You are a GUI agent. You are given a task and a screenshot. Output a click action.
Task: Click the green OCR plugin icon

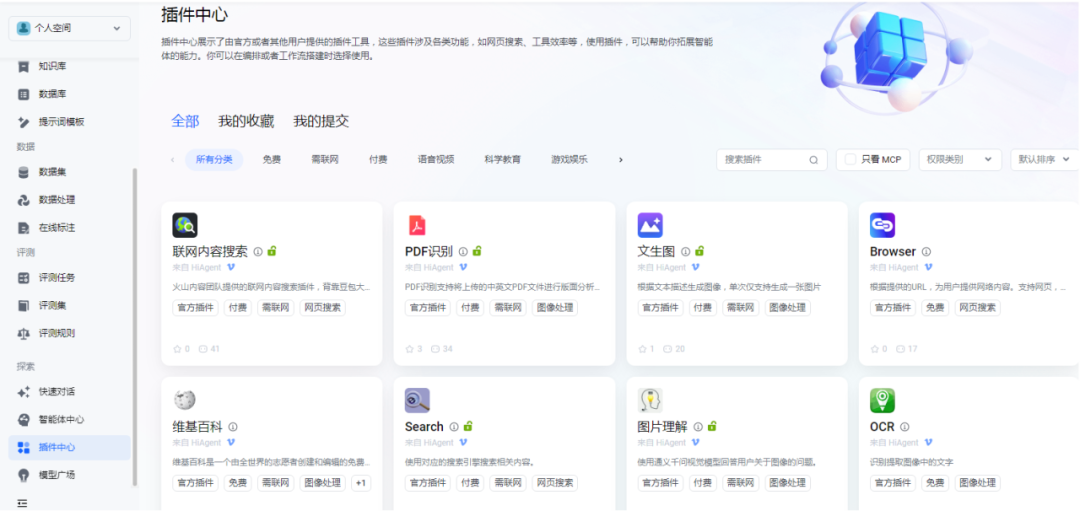(882, 400)
